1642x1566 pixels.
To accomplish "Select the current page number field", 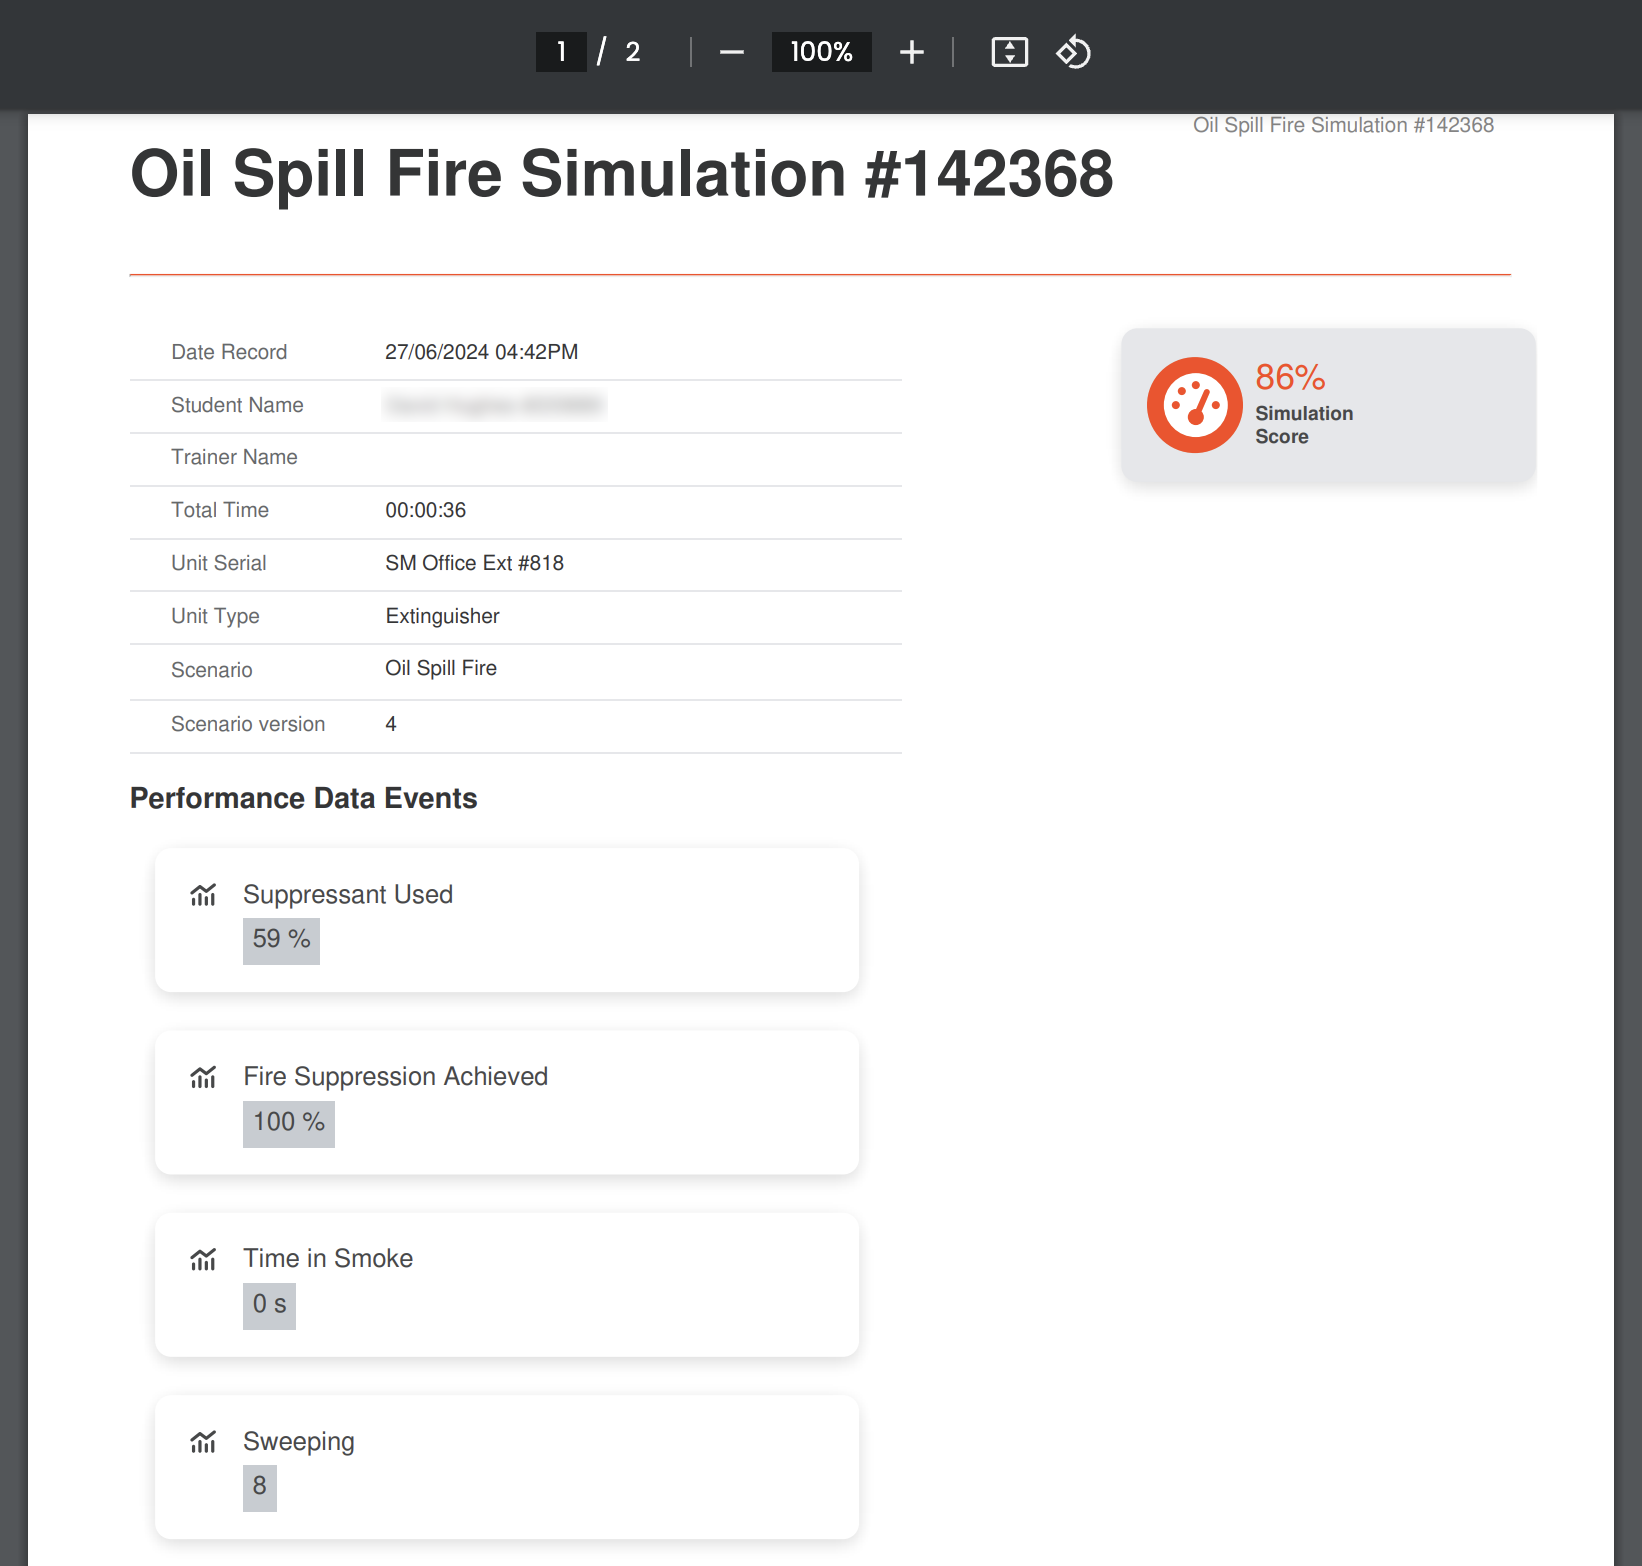I will tap(561, 52).
